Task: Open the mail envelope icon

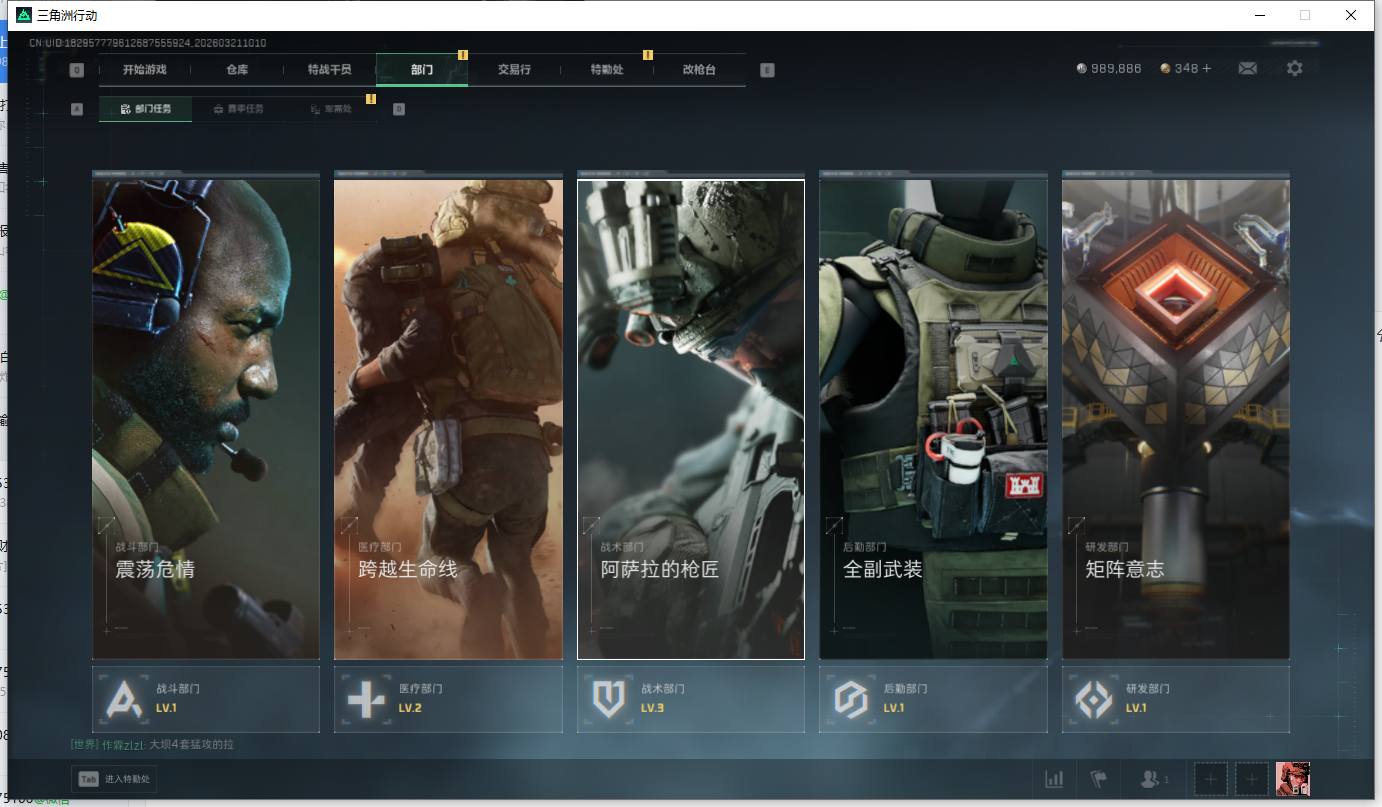Action: 1247,69
